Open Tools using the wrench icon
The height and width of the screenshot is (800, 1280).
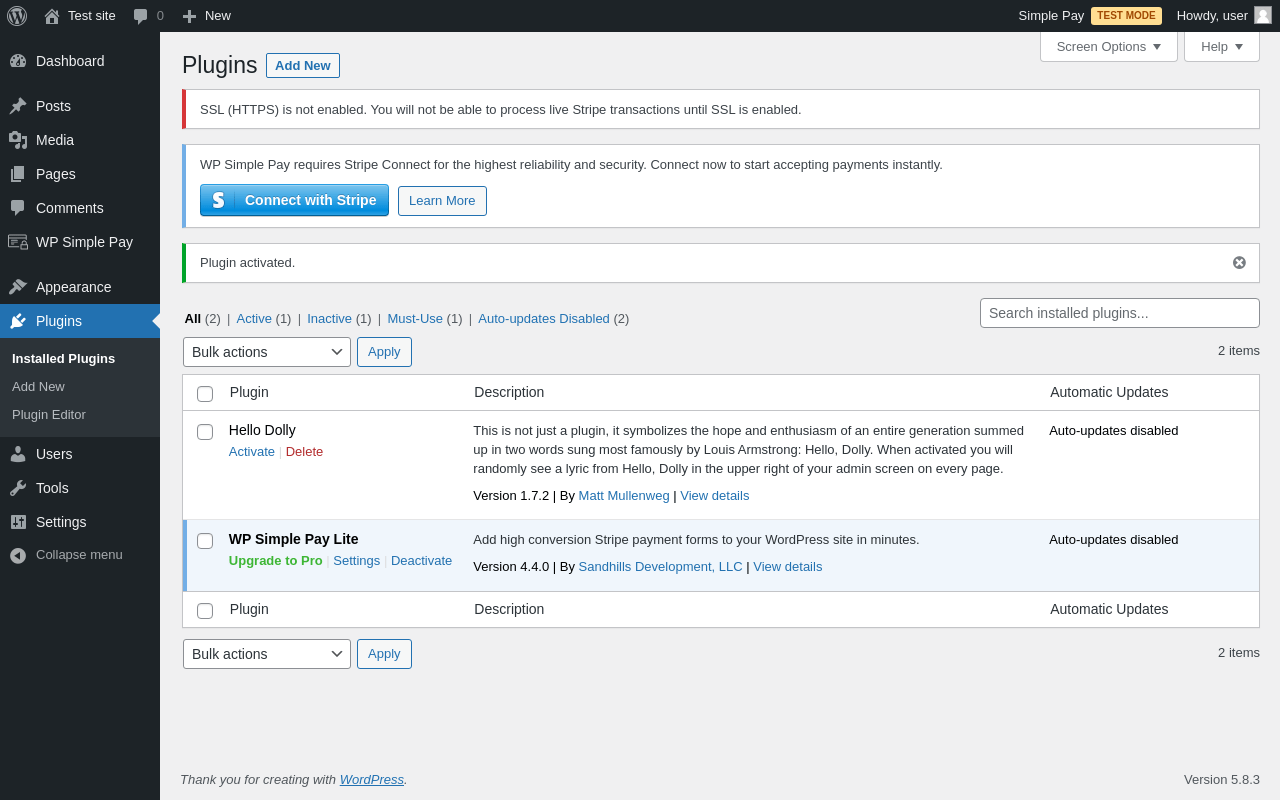coord(18,488)
